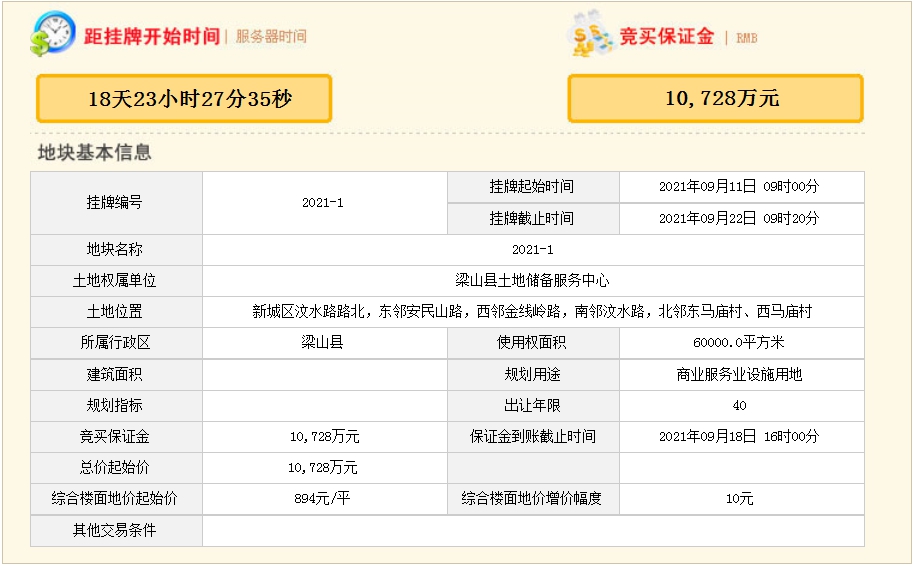
Task: Click the 总价起始价 label cell
Action: coord(116,468)
